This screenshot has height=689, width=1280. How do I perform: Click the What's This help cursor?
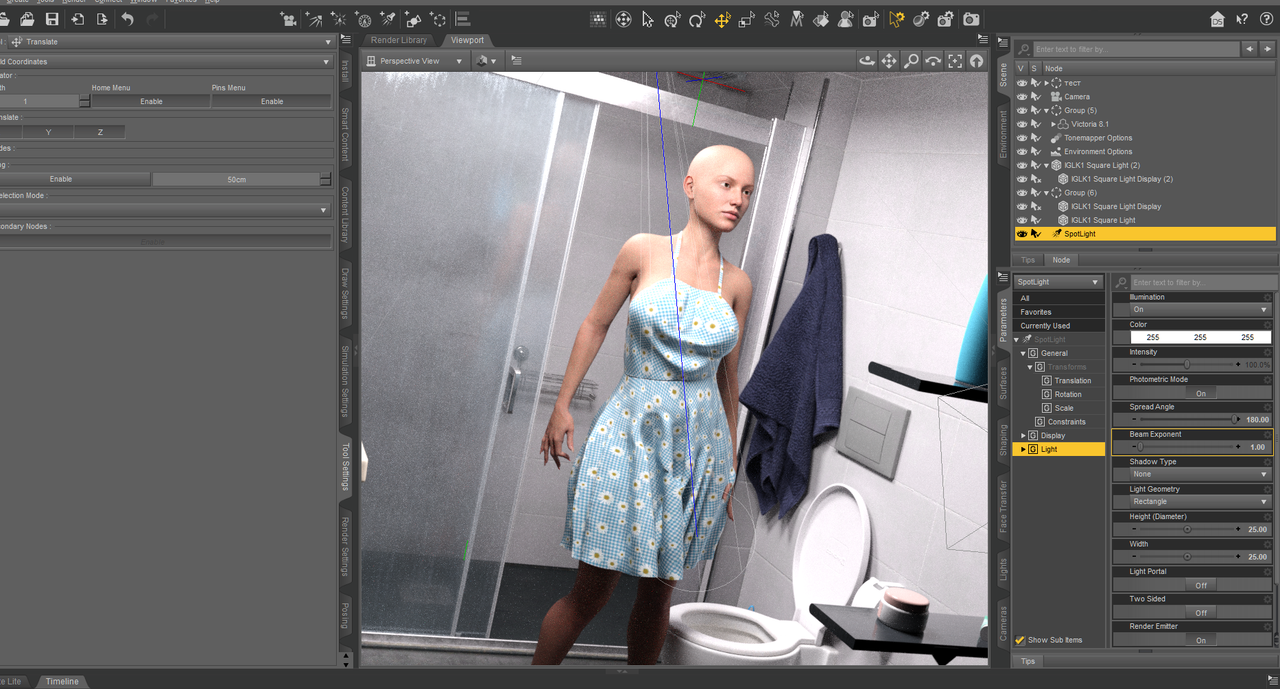point(1242,19)
